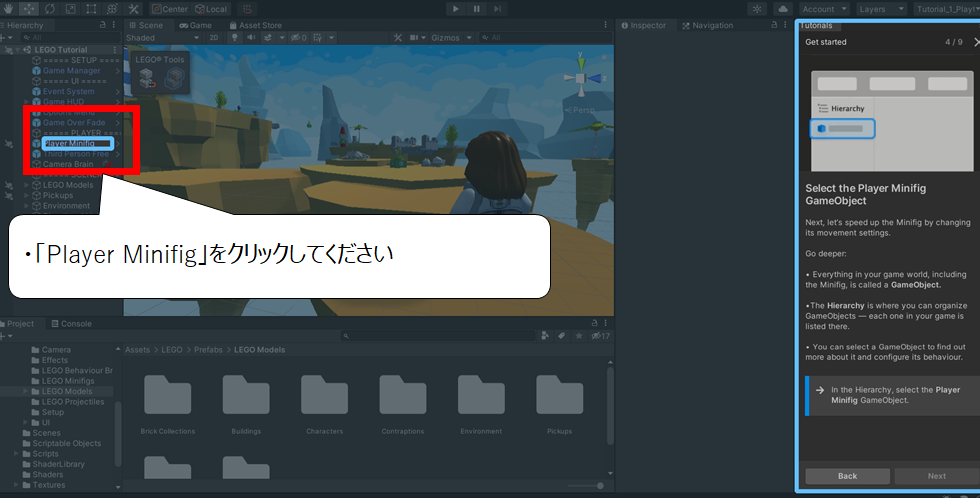
Task: Switch to the Navigation tab
Action: (x=708, y=25)
